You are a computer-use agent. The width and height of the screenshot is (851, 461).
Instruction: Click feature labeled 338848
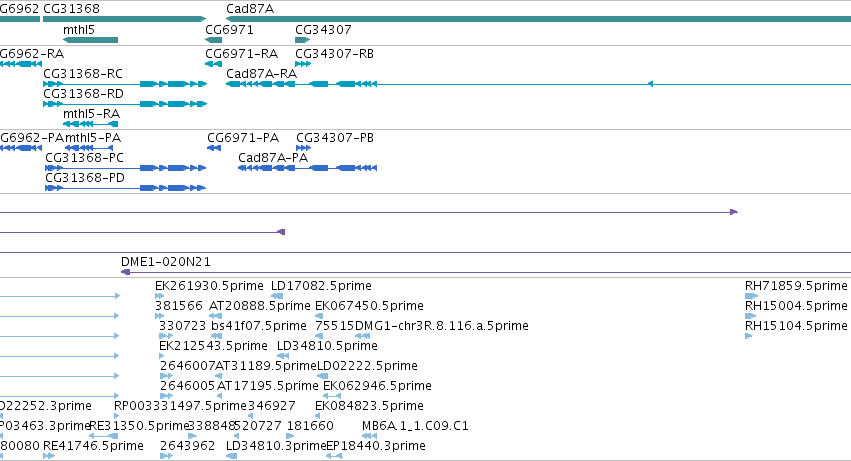(x=212, y=426)
